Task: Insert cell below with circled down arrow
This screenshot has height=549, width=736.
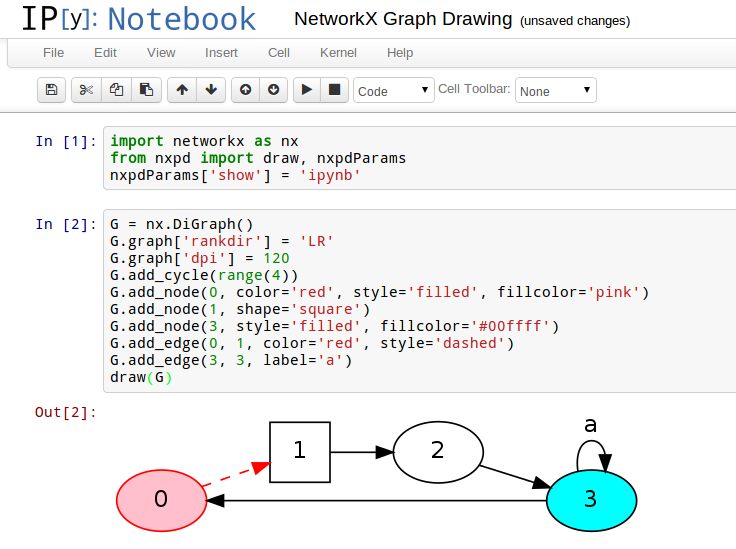Action: pos(274,90)
